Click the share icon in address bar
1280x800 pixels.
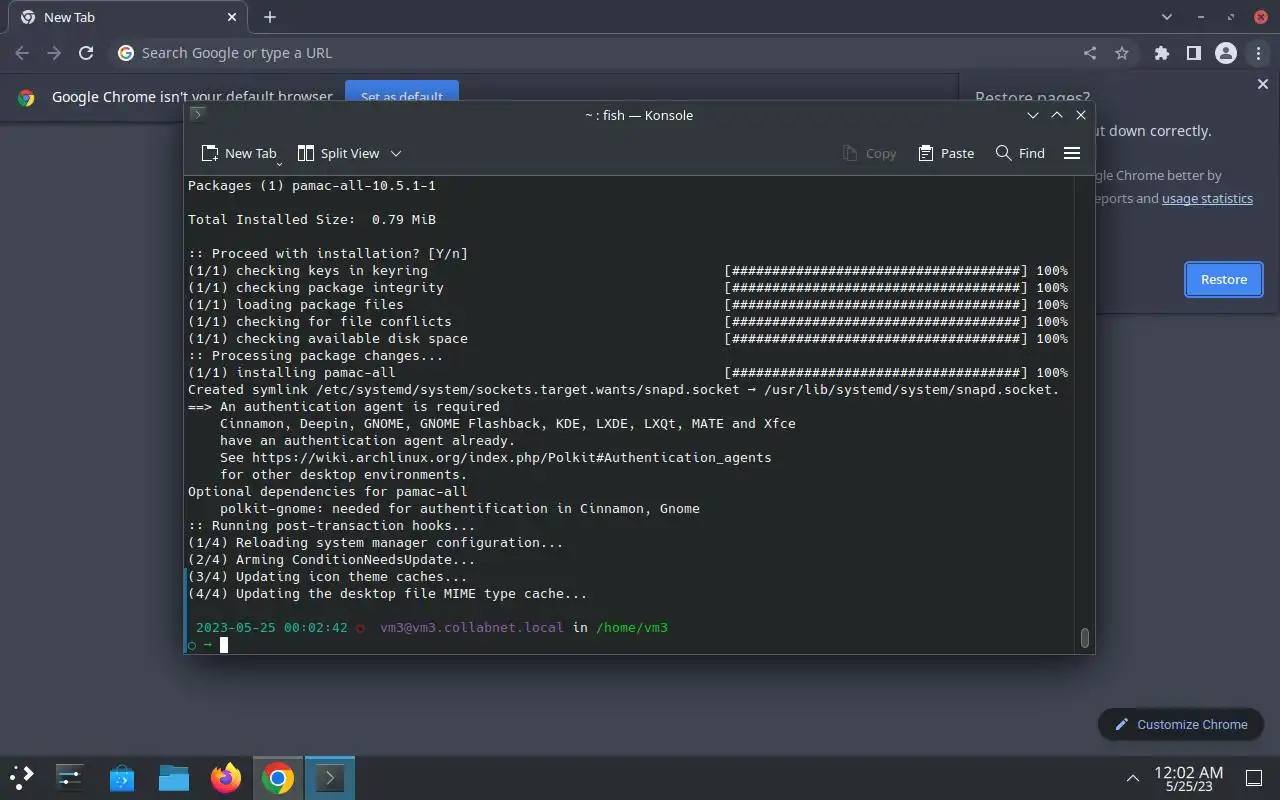(x=1090, y=53)
